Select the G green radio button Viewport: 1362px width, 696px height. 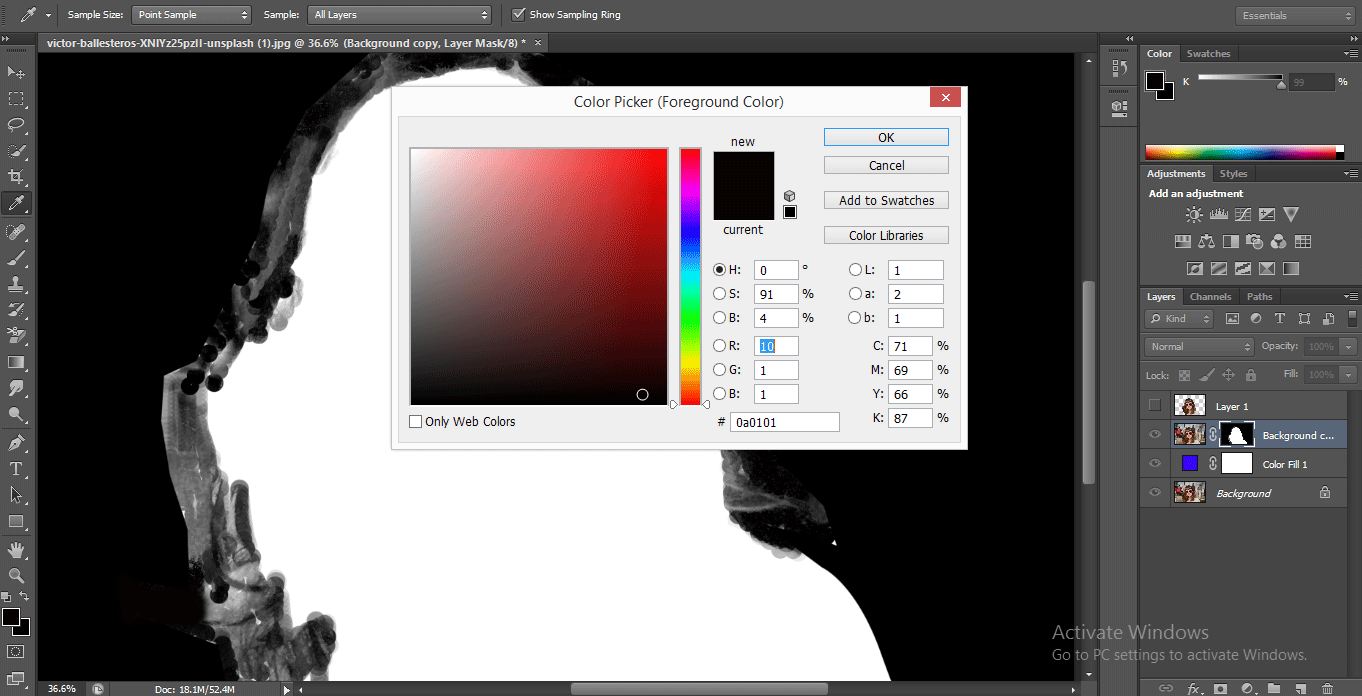[x=719, y=370]
